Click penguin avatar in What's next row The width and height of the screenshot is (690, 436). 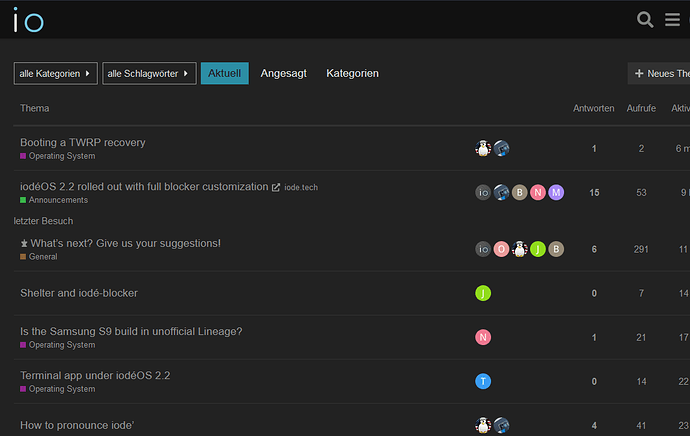[x=519, y=249]
